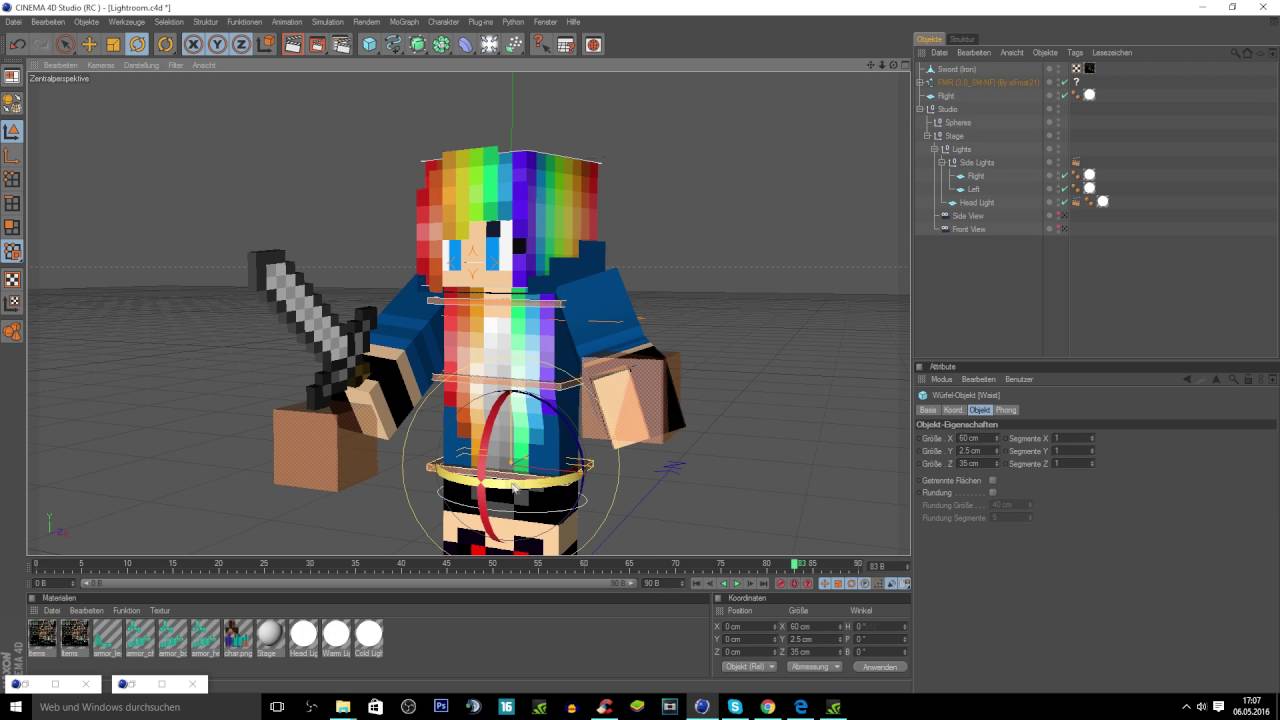1280x720 pixels.
Task: Click the red record keyframe button
Action: (x=781, y=583)
